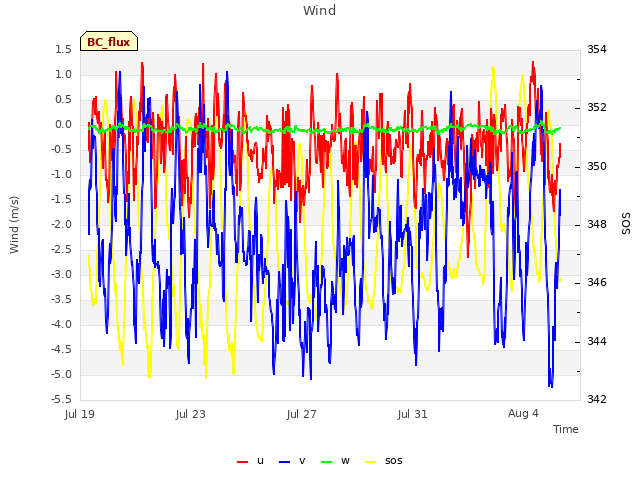Image resolution: width=640 pixels, height=480 pixels.
Task: Click the yellow sos legend swatch
Action: 370,462
